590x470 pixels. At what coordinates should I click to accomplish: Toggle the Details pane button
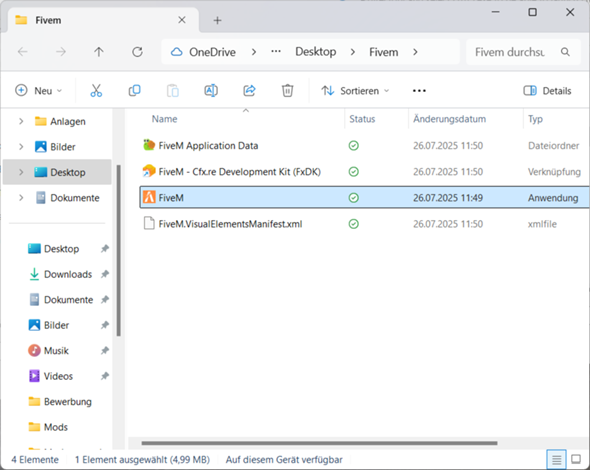pyautogui.click(x=547, y=91)
